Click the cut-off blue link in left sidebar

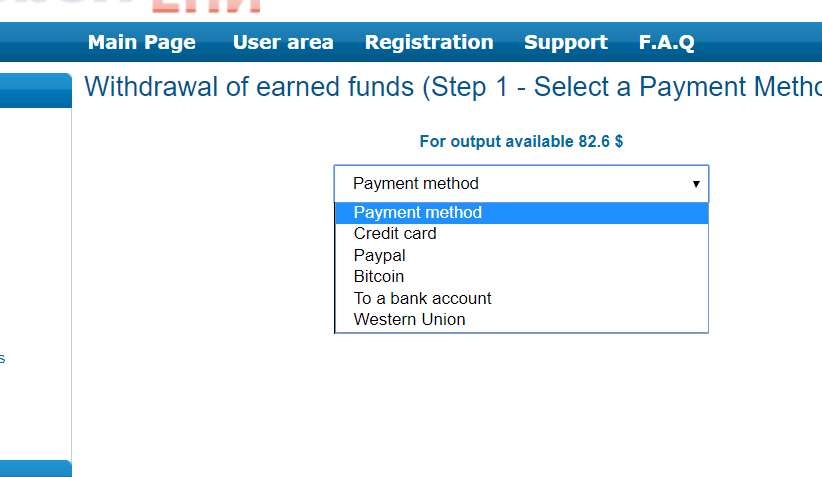pos(3,358)
